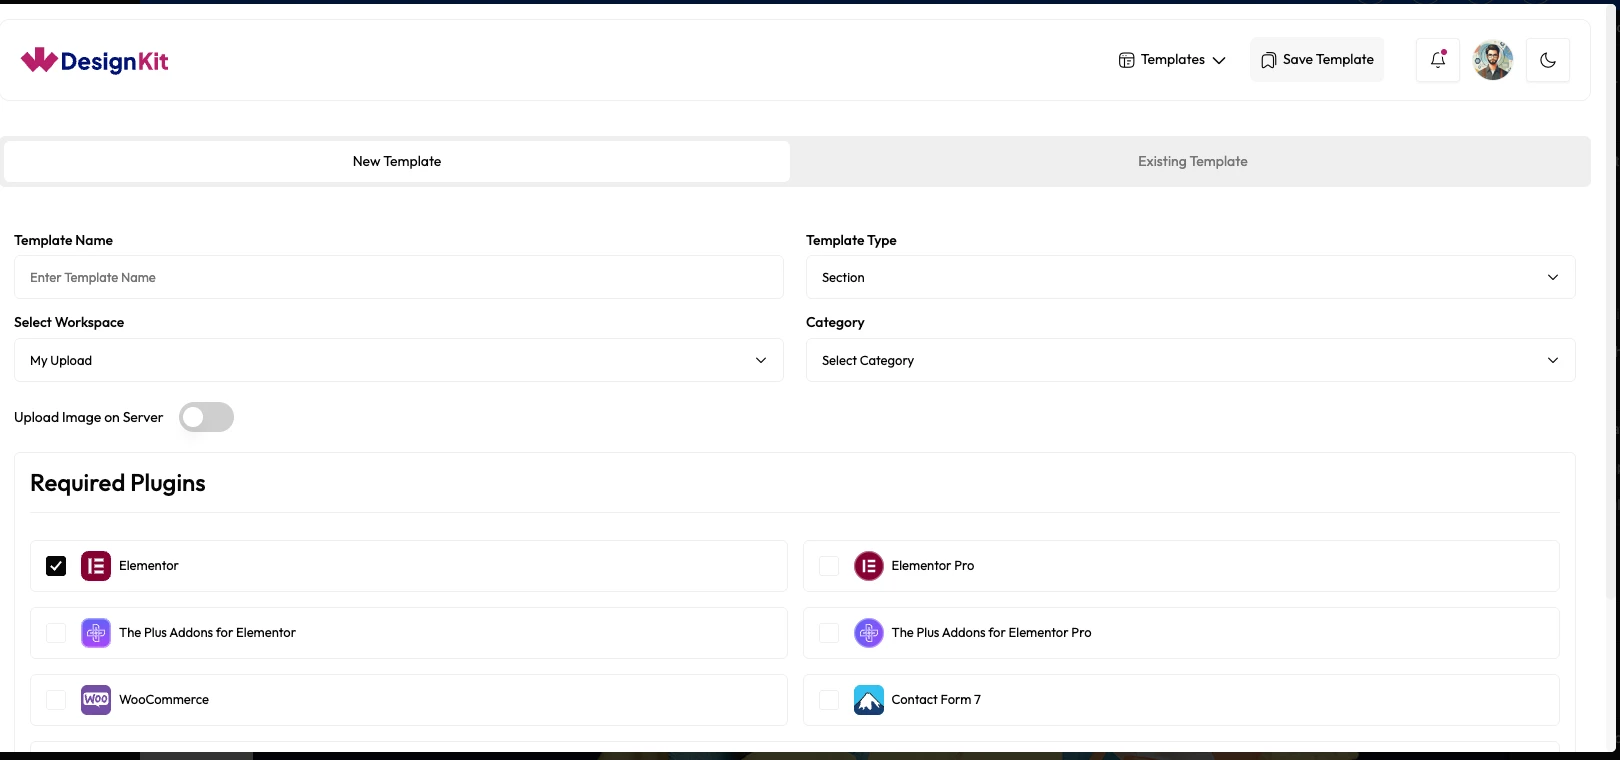Open the Templates dropdown menu
Screen dimensions: 1620x760
[x=1172, y=60]
